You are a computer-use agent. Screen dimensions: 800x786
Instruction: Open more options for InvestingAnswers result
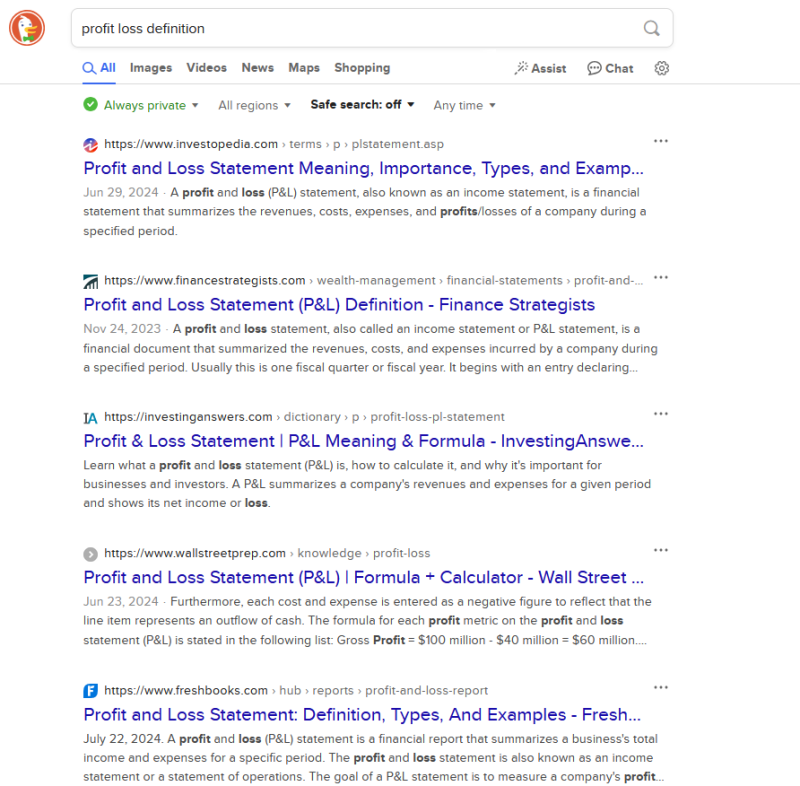pos(661,414)
